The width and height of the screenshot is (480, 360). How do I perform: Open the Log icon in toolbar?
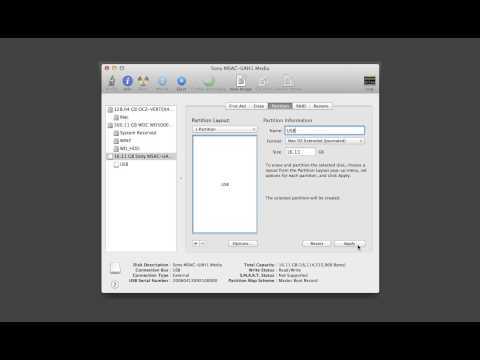coord(370,81)
